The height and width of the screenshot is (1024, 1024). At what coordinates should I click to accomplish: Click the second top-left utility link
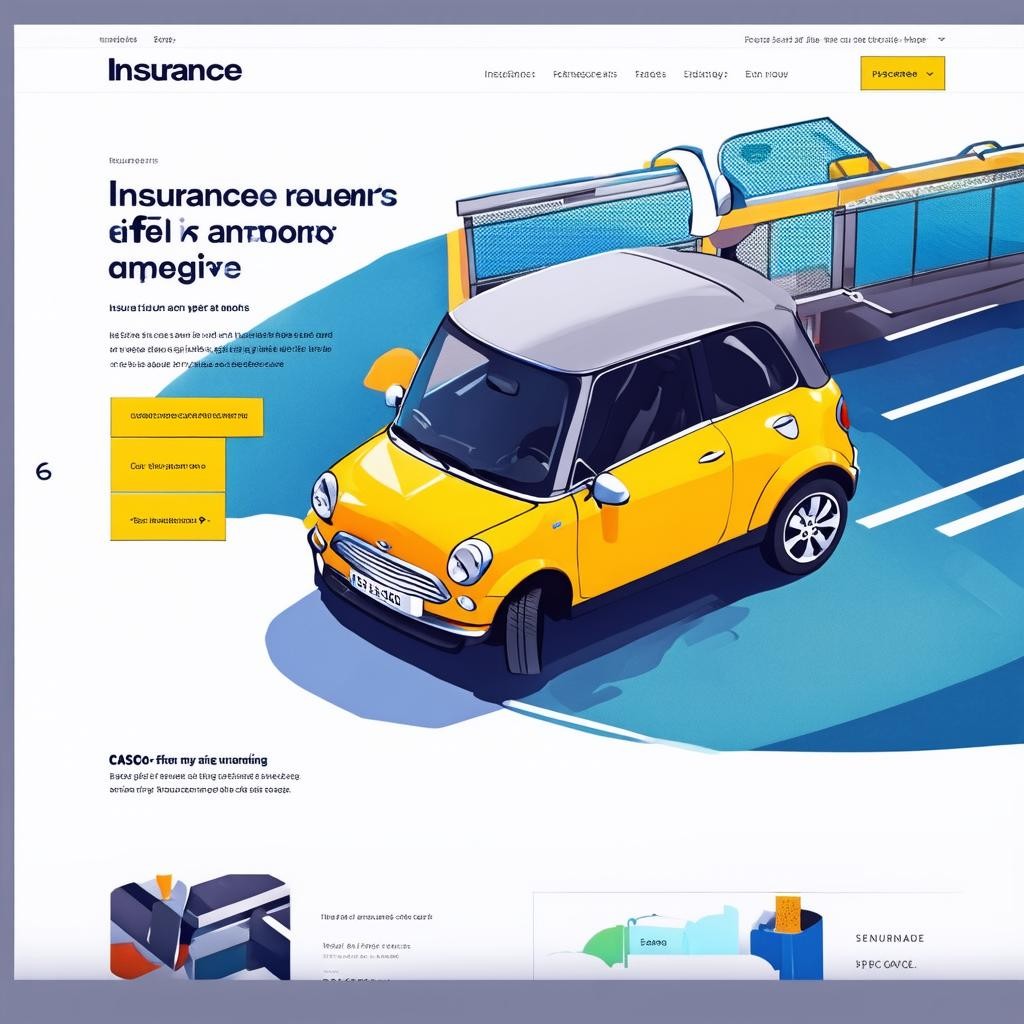[164, 40]
